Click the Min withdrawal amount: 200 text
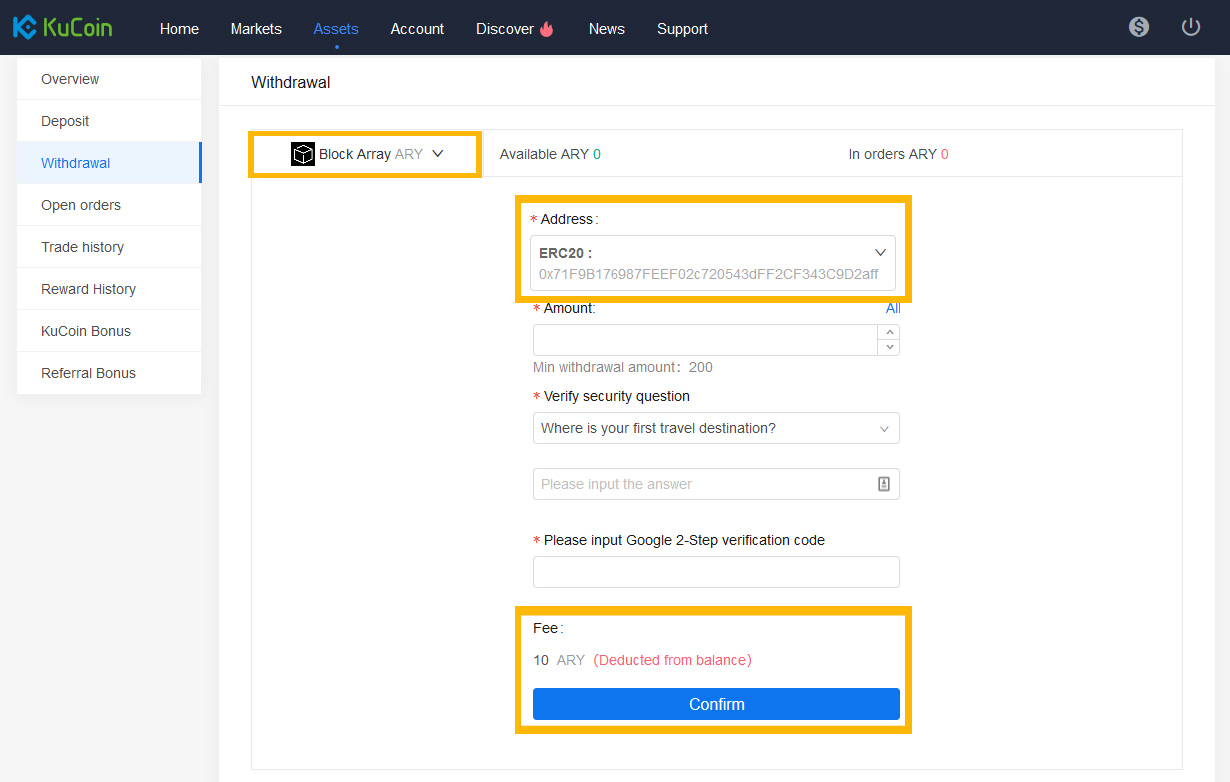 point(623,367)
